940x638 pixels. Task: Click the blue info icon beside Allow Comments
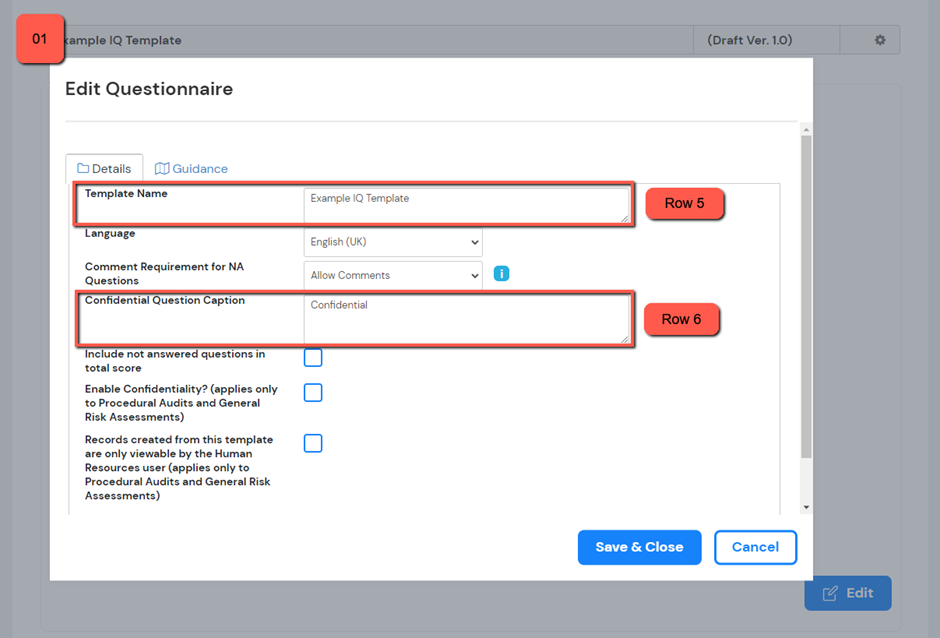(502, 274)
